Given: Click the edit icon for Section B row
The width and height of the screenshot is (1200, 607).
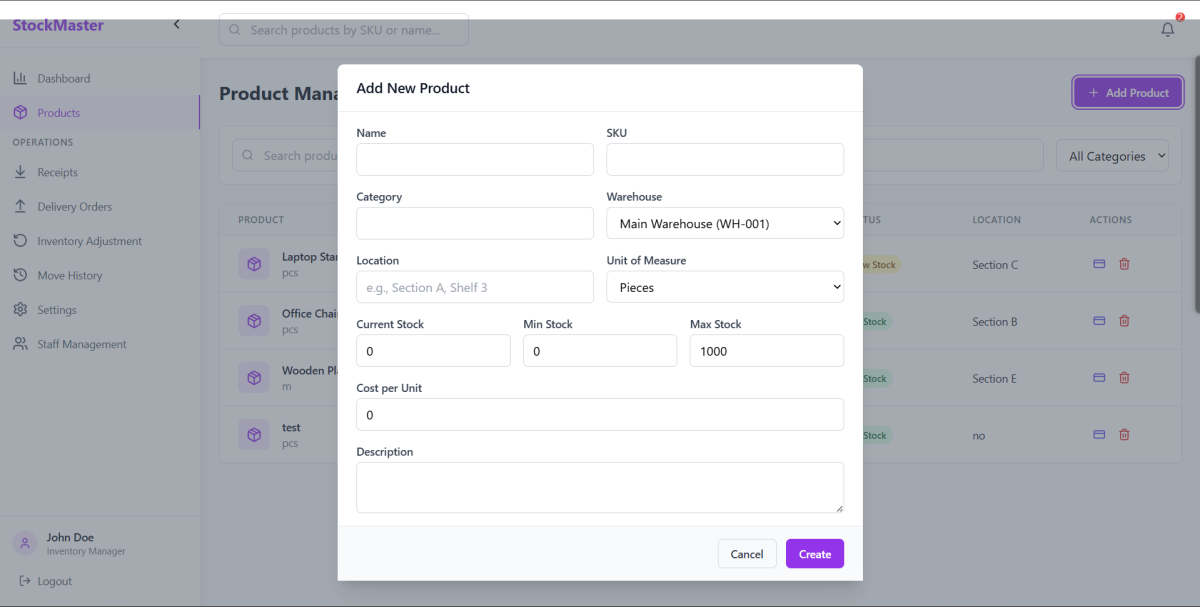Looking at the screenshot, I should [x=1099, y=321].
